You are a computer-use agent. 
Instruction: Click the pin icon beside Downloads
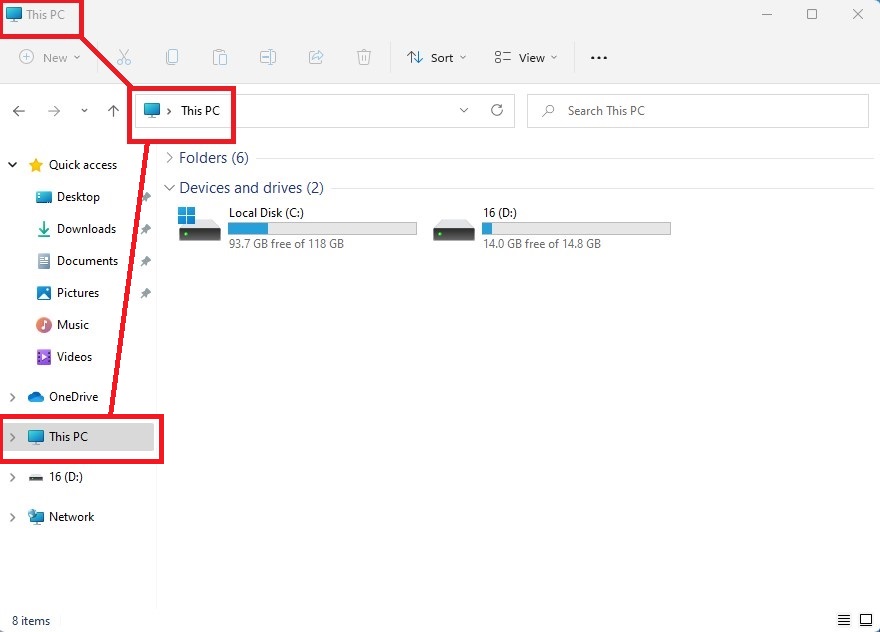[146, 229]
